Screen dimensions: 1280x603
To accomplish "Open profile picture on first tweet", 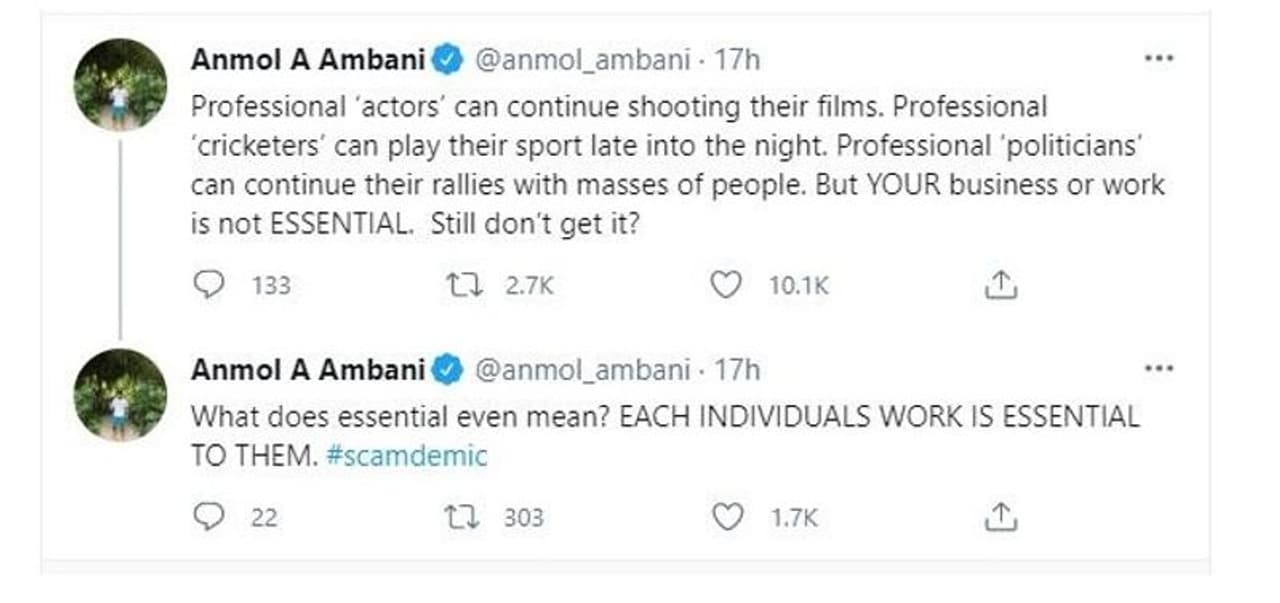I will (120, 85).
